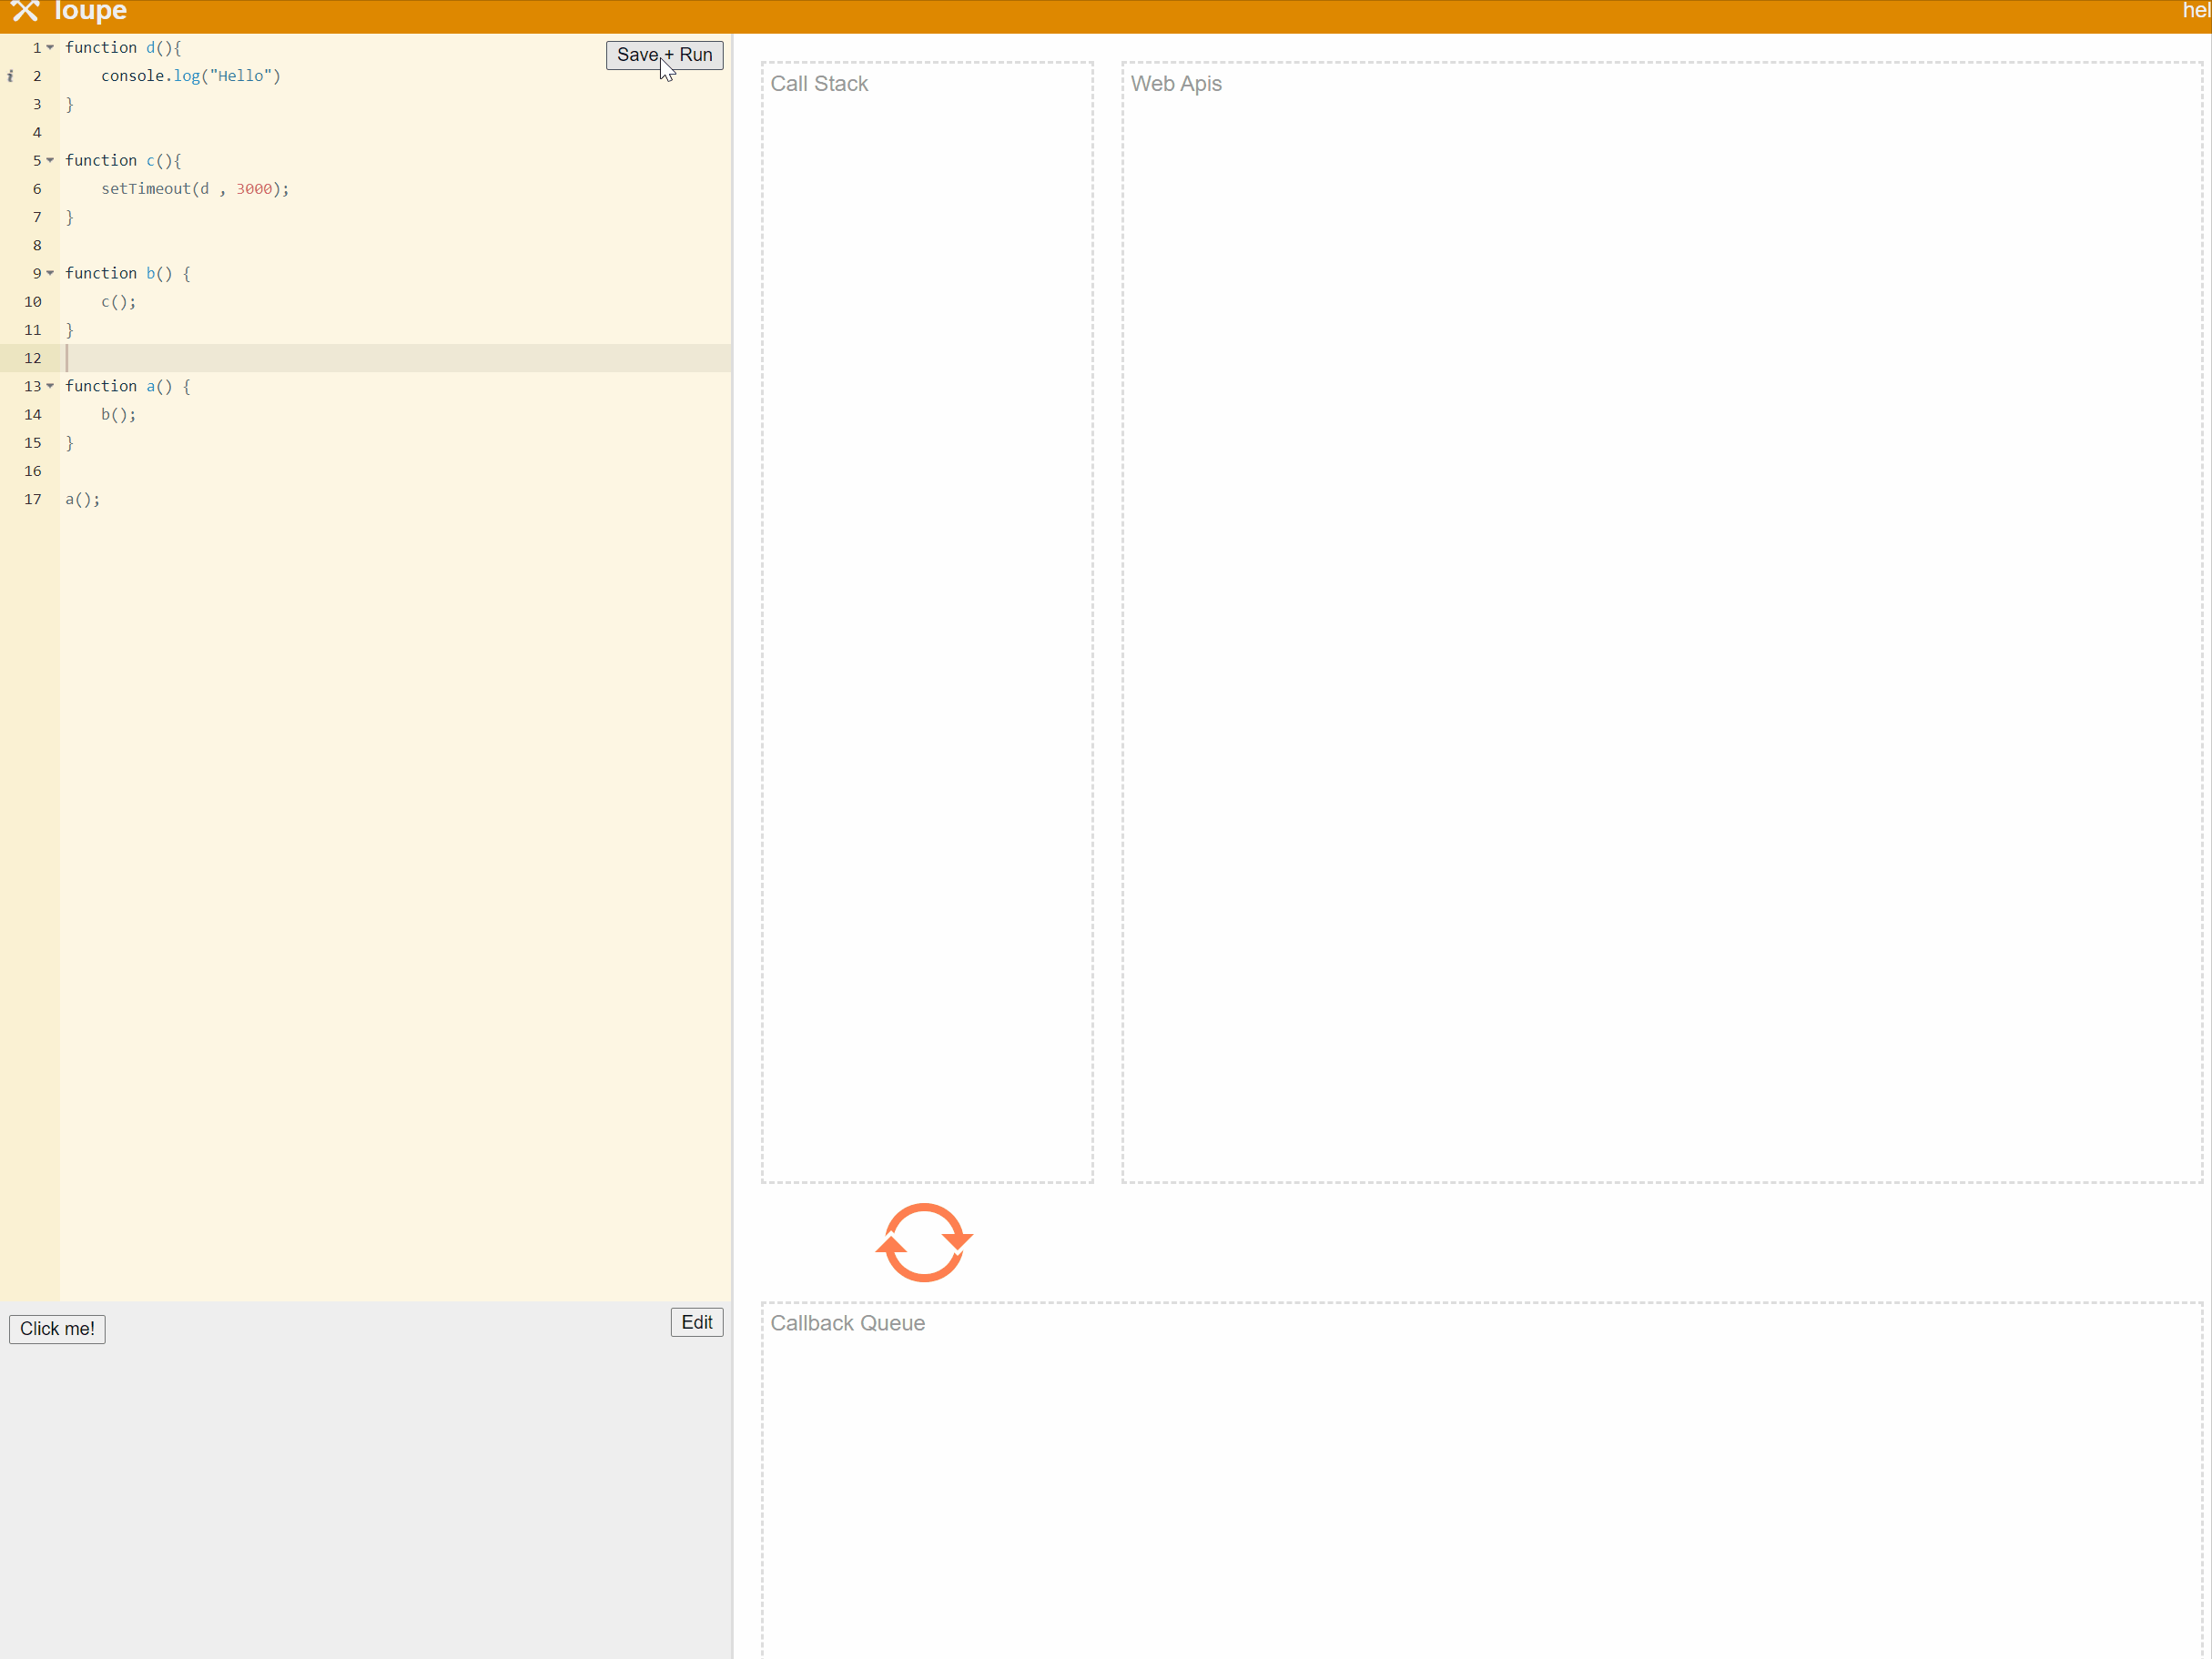Click the loupe title text in the header
This screenshot has height=1659, width=2212.
point(90,11)
